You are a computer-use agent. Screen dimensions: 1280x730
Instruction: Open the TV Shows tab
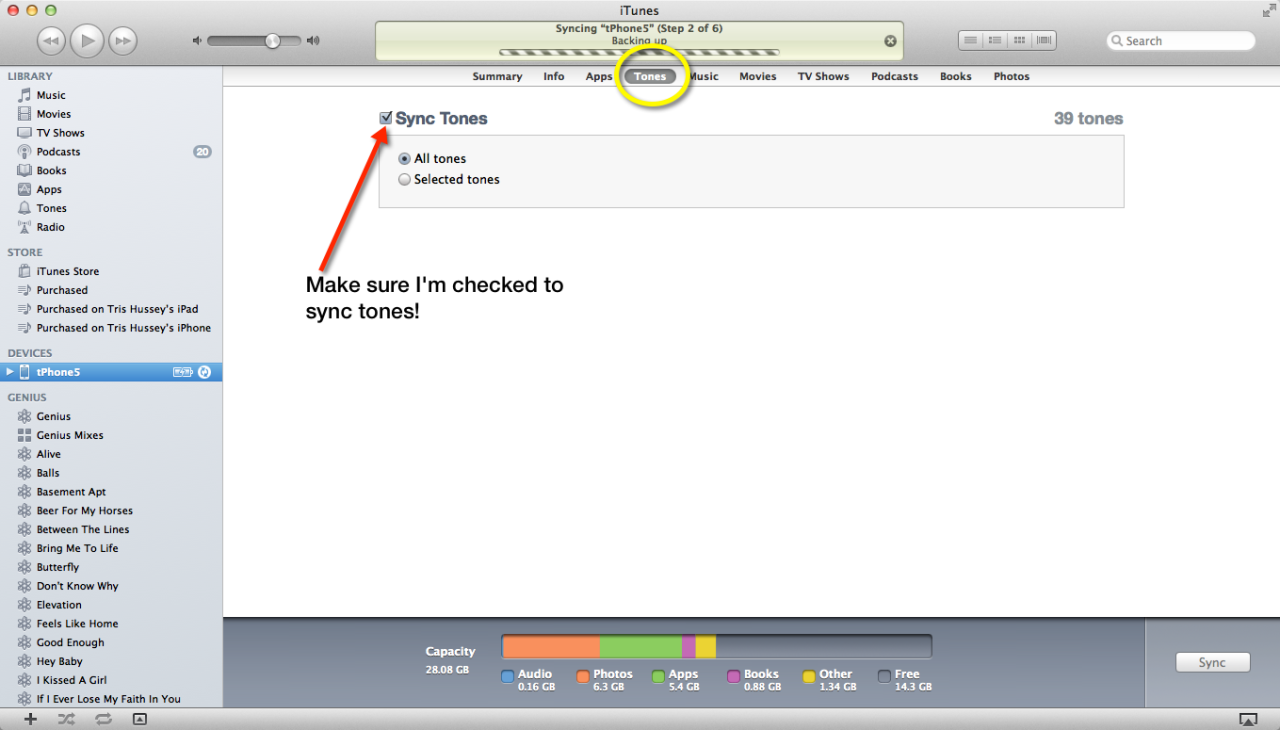tap(823, 76)
